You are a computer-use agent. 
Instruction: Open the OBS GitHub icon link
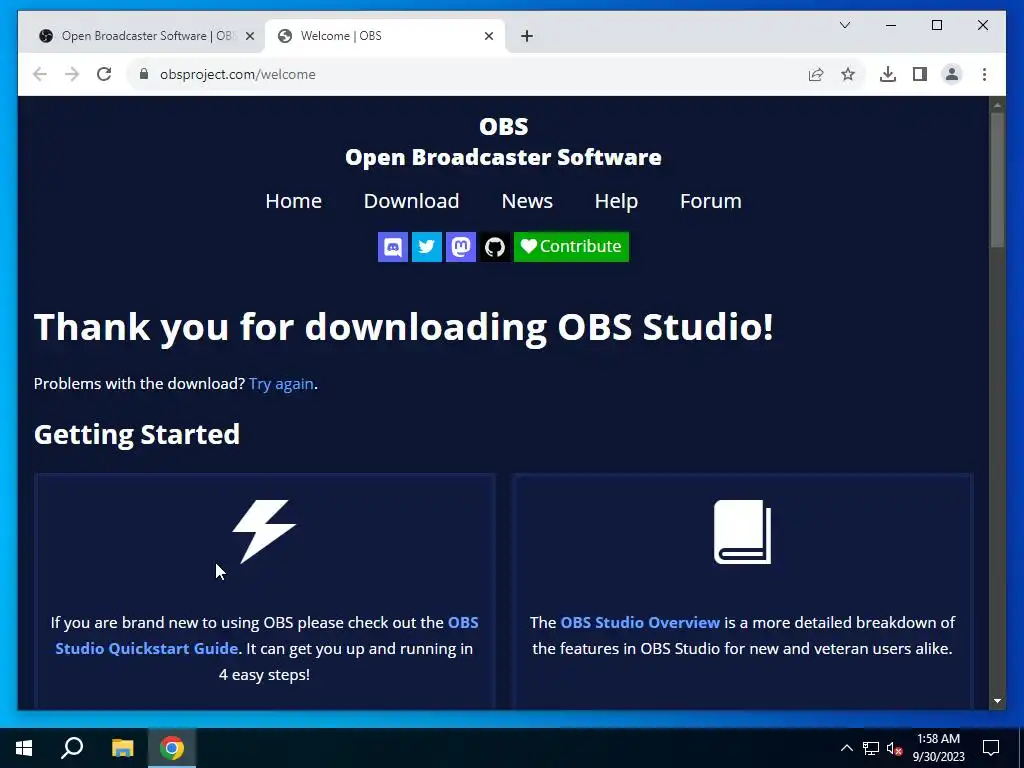click(x=494, y=247)
